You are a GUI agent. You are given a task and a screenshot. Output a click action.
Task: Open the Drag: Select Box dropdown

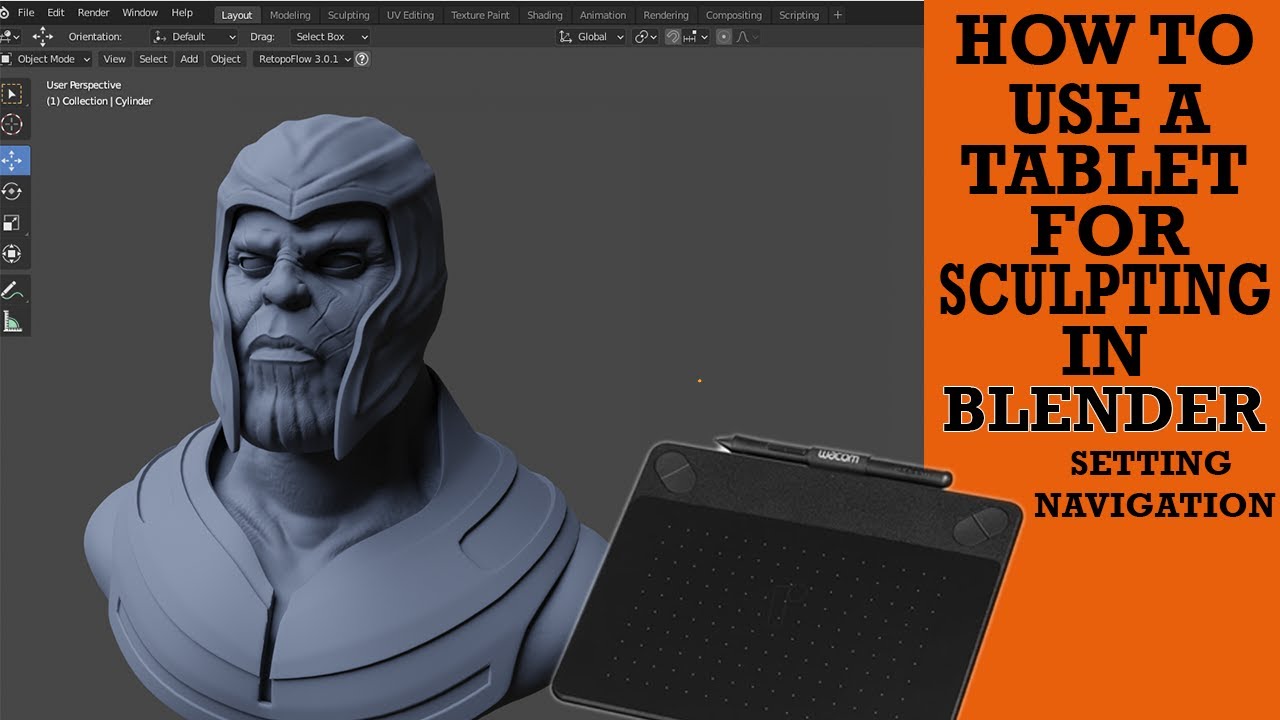pos(328,36)
